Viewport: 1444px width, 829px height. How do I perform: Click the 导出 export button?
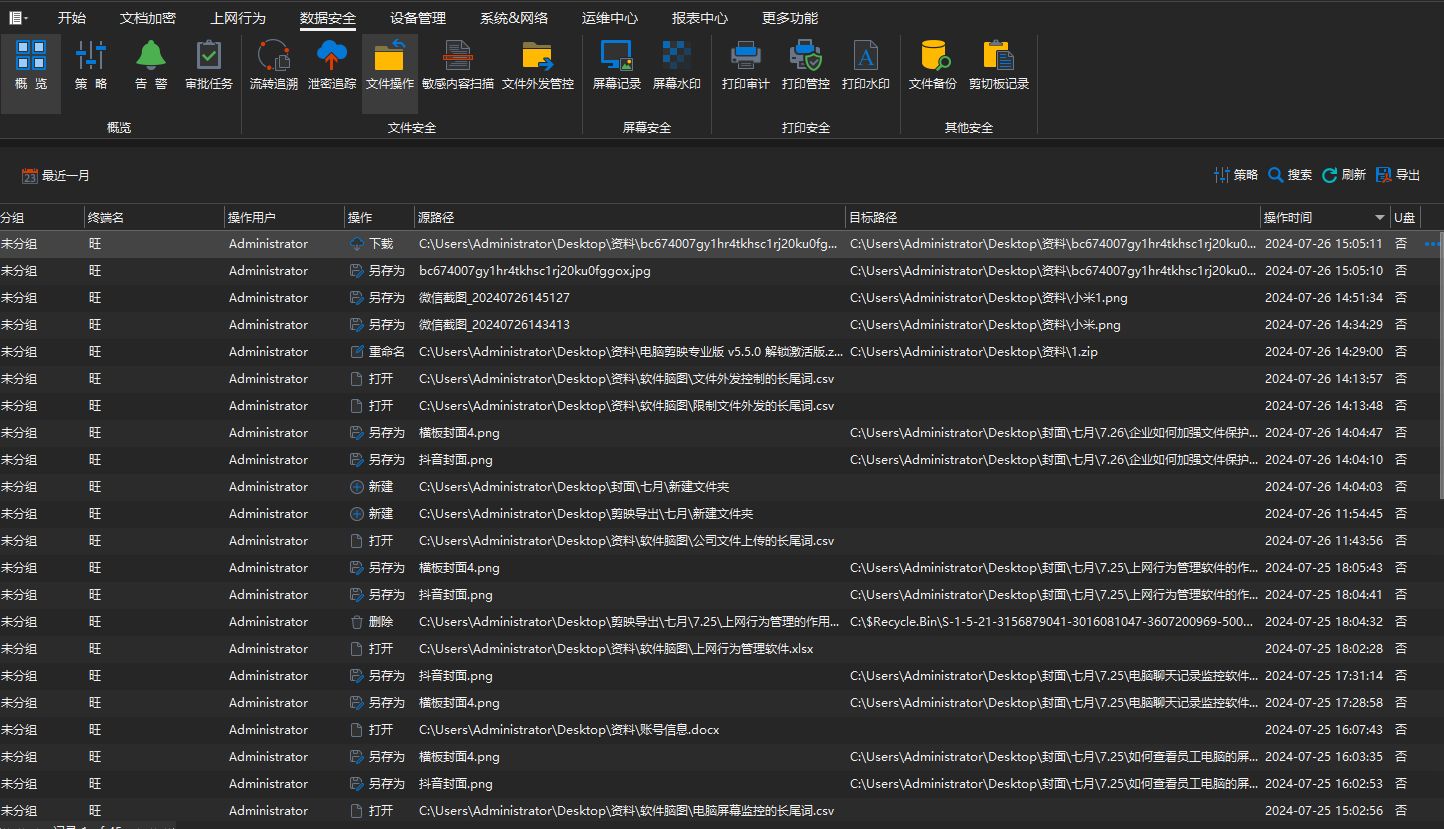point(1398,175)
